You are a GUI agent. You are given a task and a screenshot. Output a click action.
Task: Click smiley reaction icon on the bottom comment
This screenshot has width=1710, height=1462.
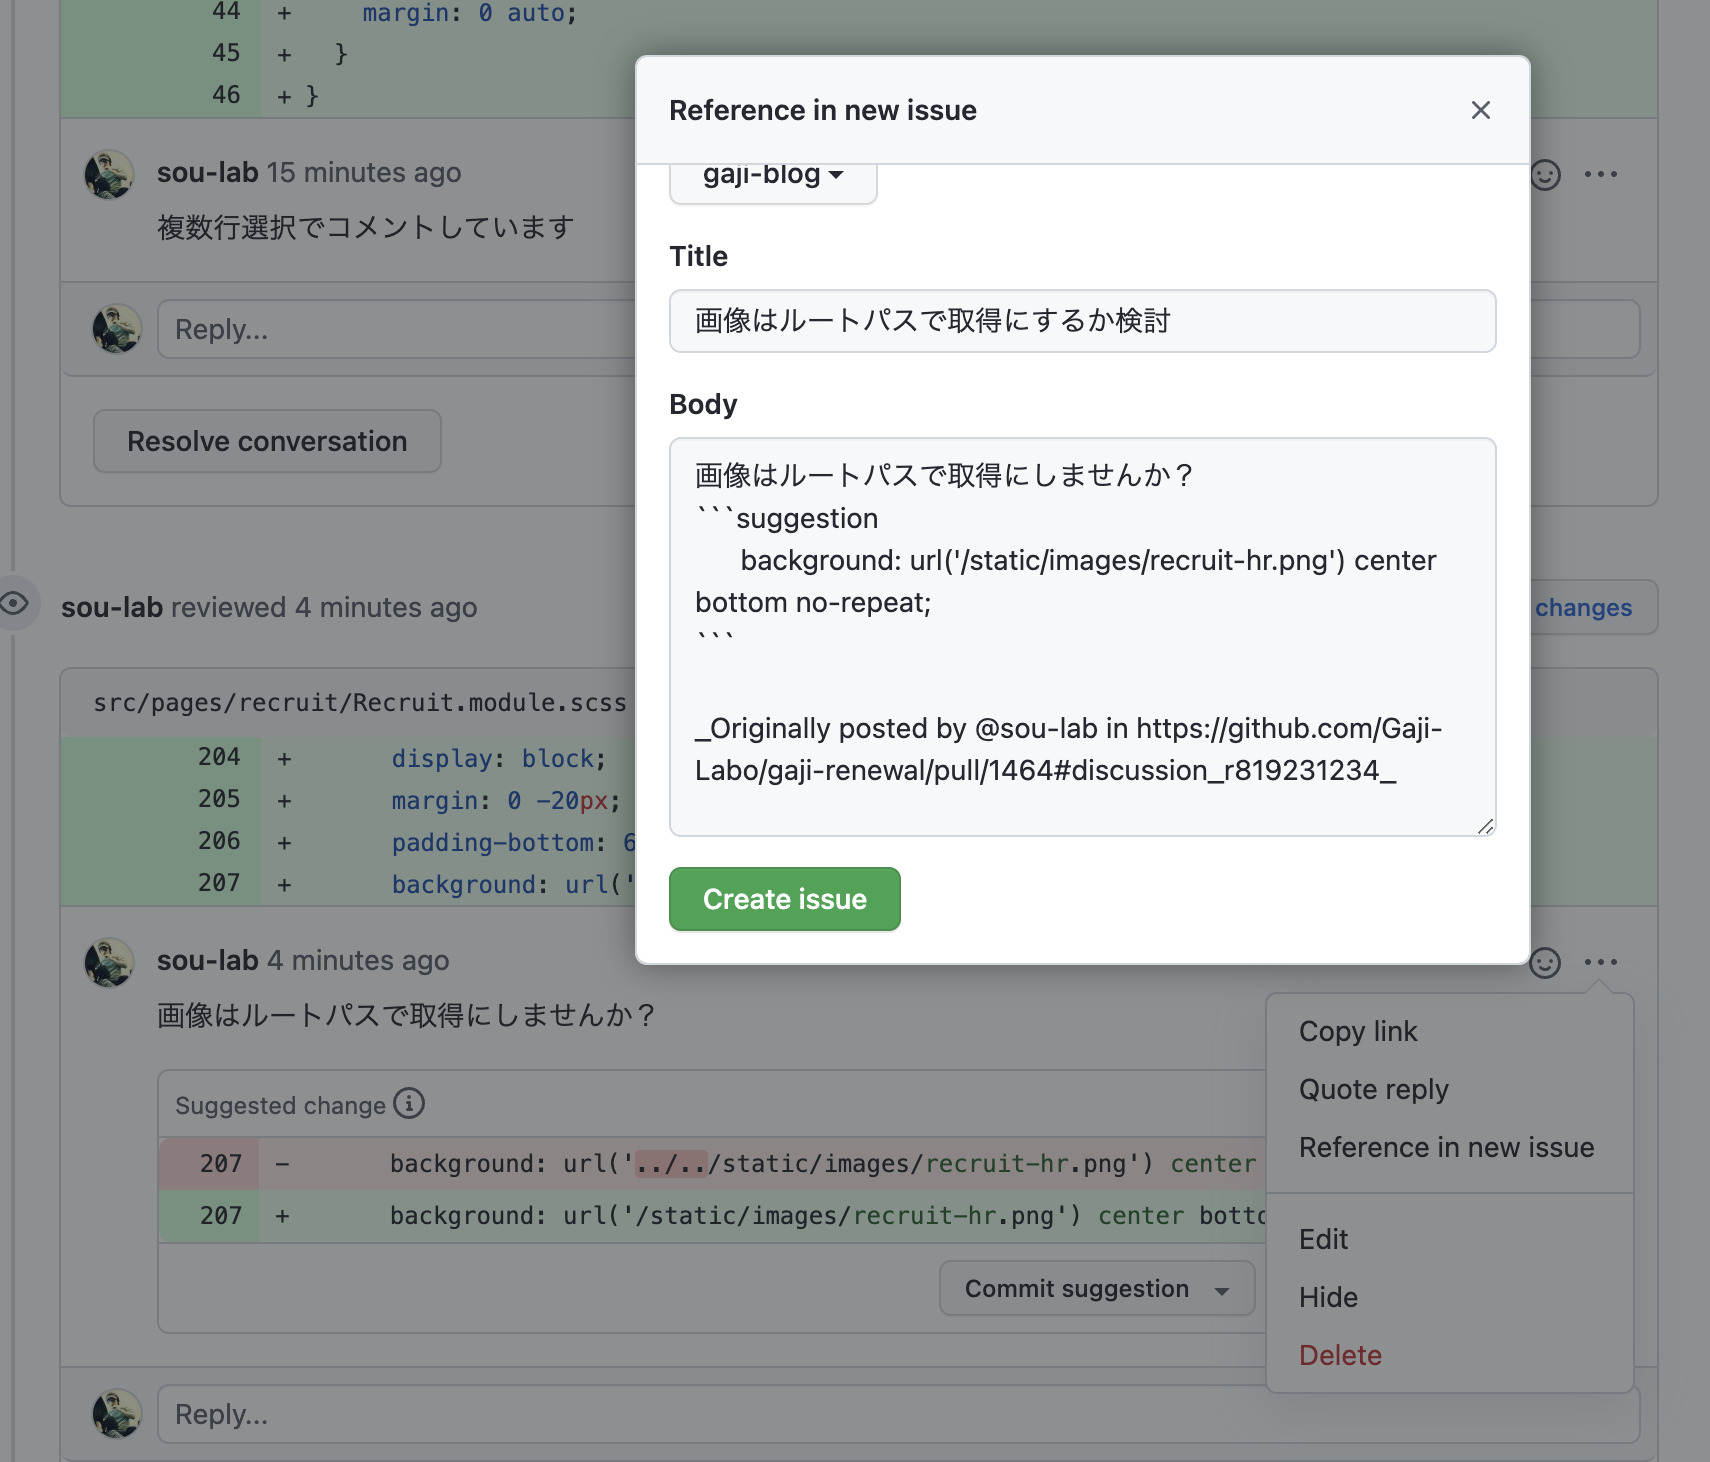(x=1545, y=961)
